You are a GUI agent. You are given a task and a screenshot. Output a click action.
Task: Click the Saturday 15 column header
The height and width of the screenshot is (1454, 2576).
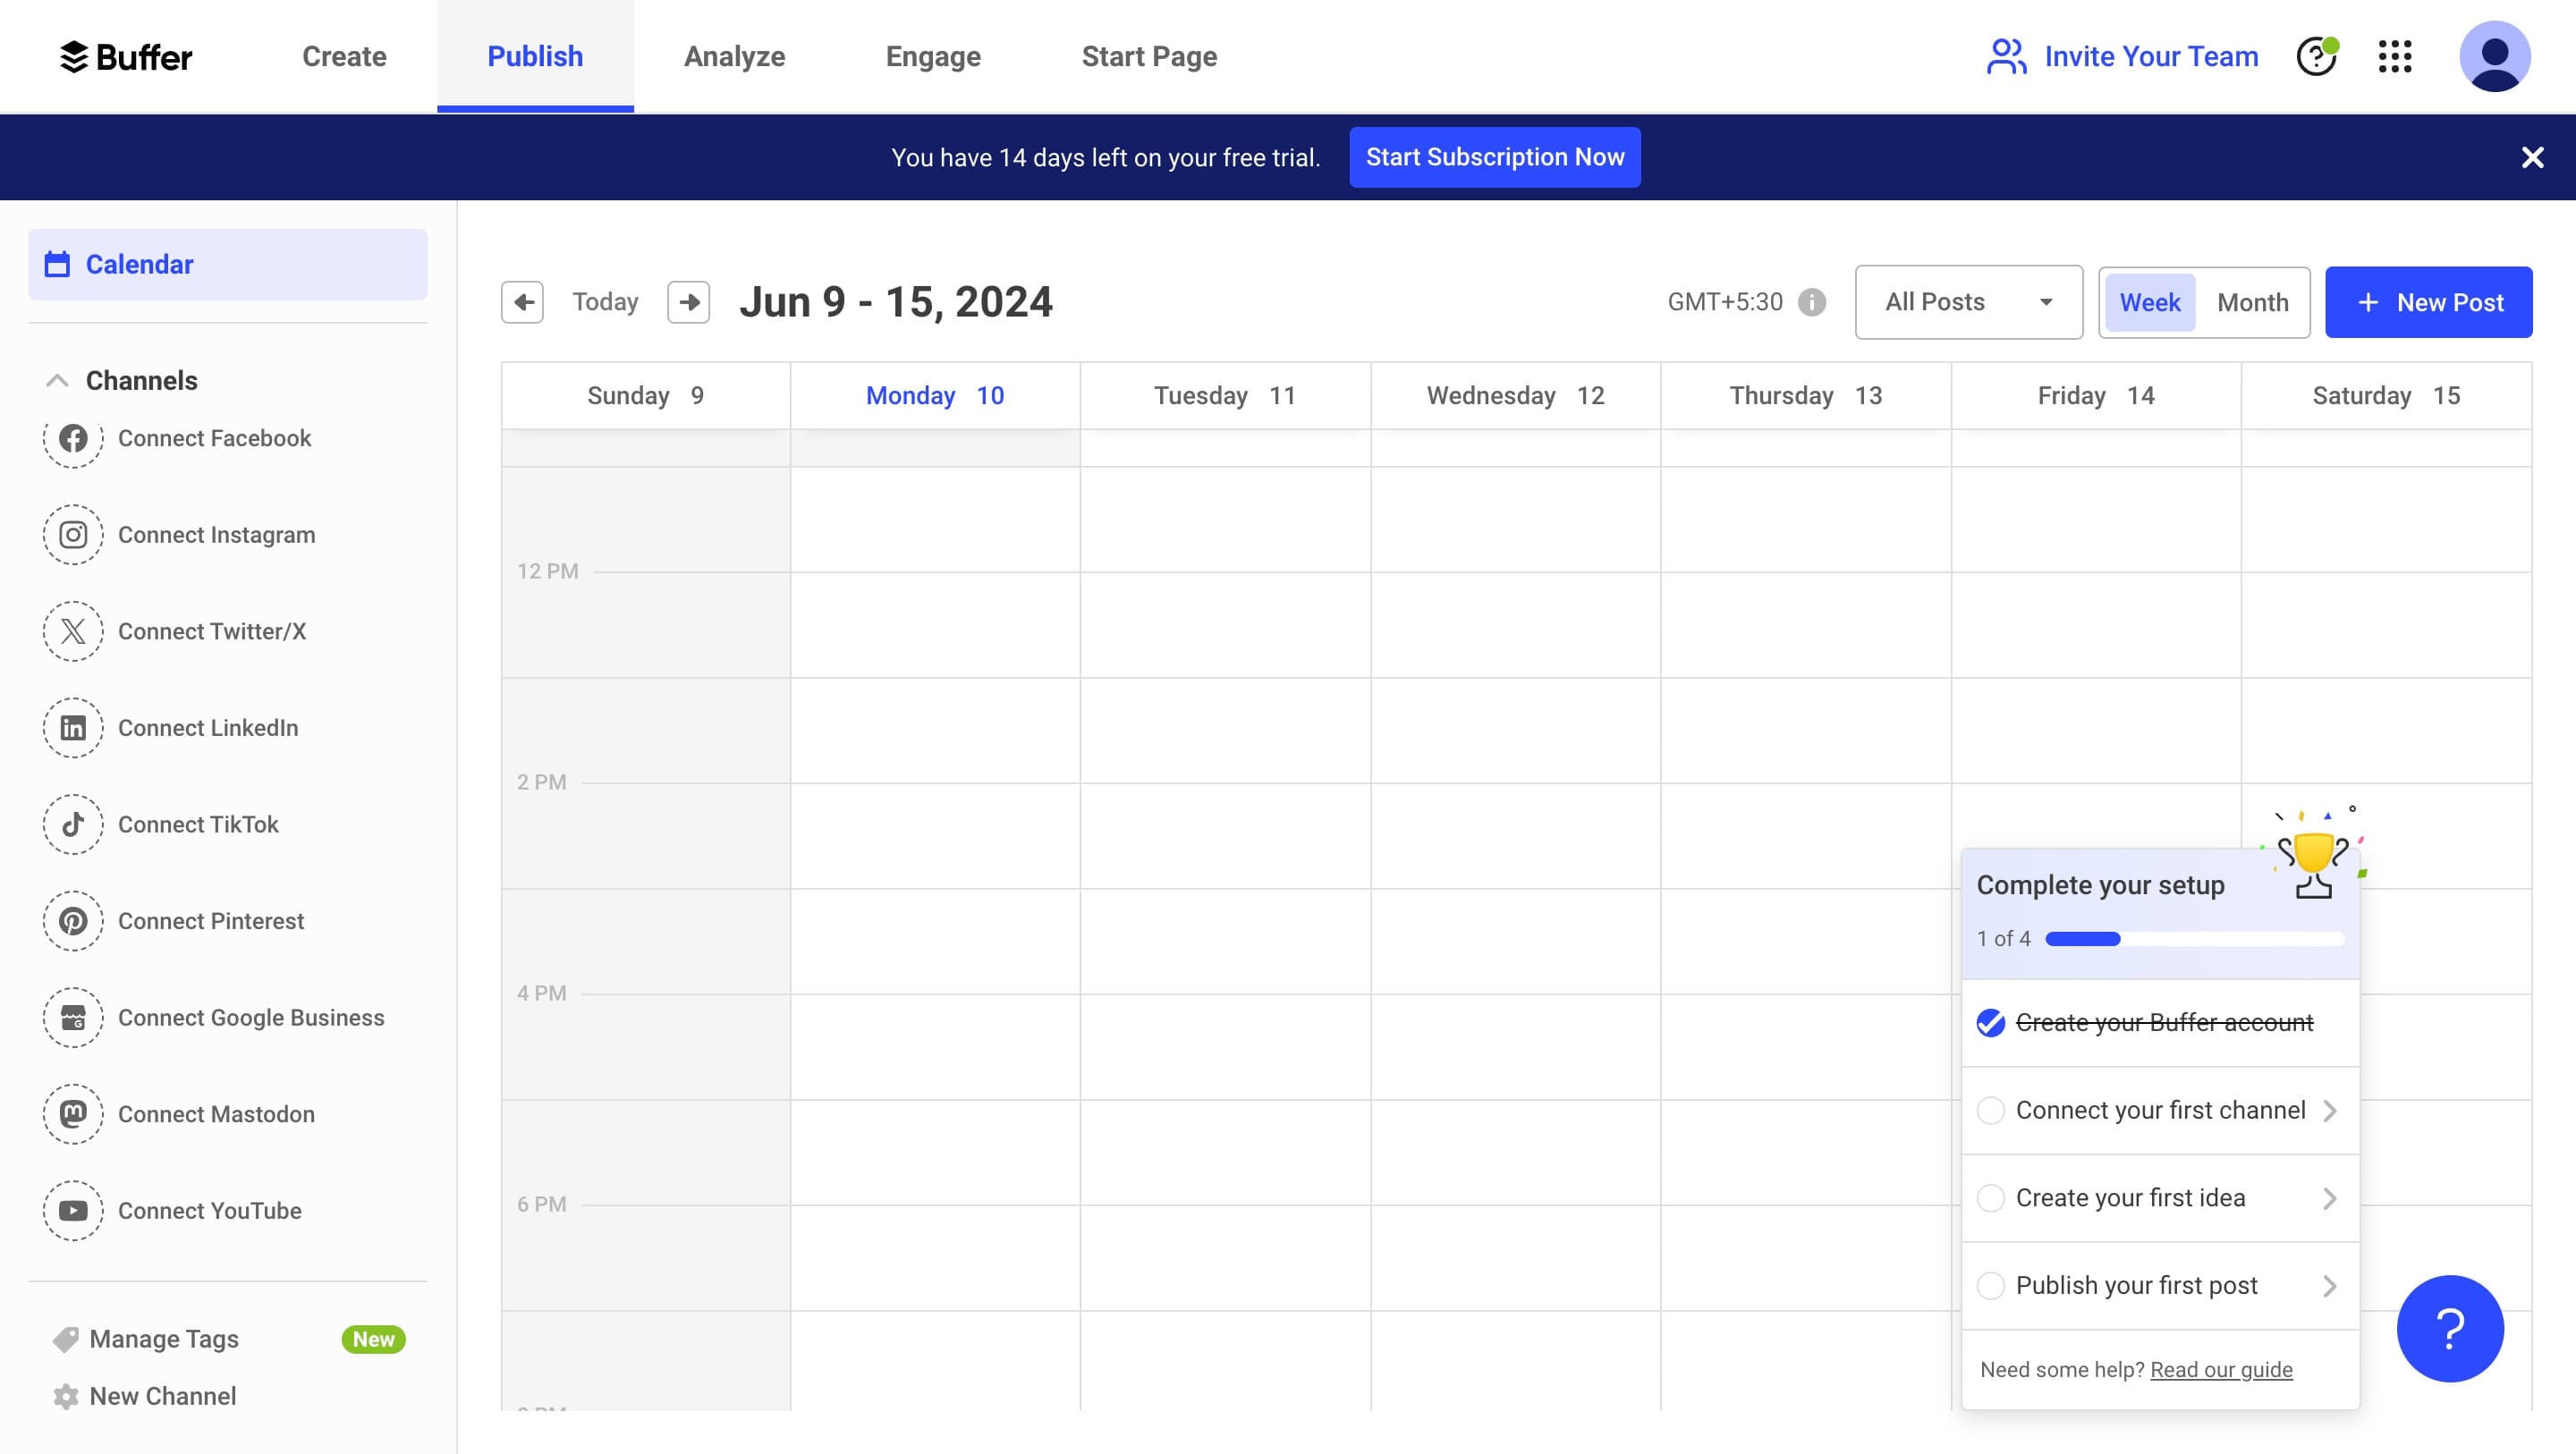click(2386, 395)
